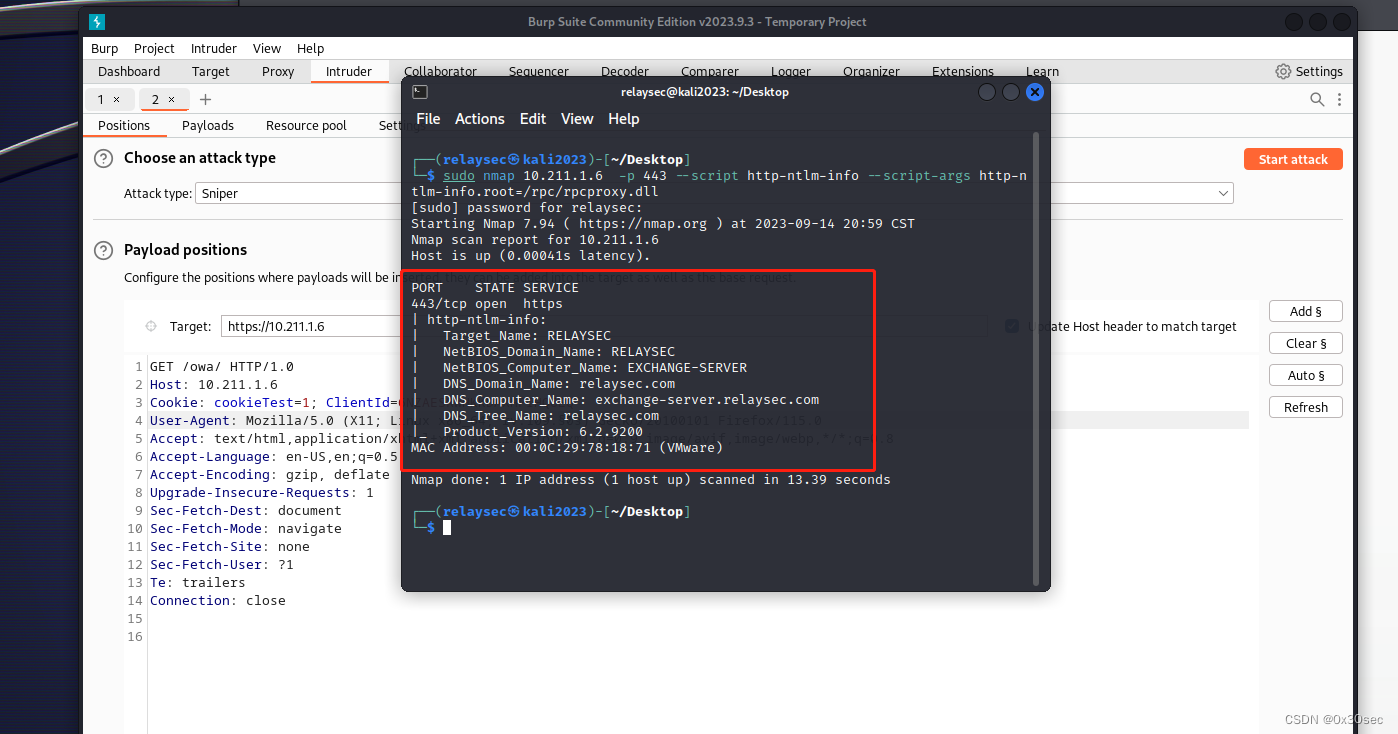1398x734 pixels.
Task: Open the Burp menu
Action: pos(104,48)
